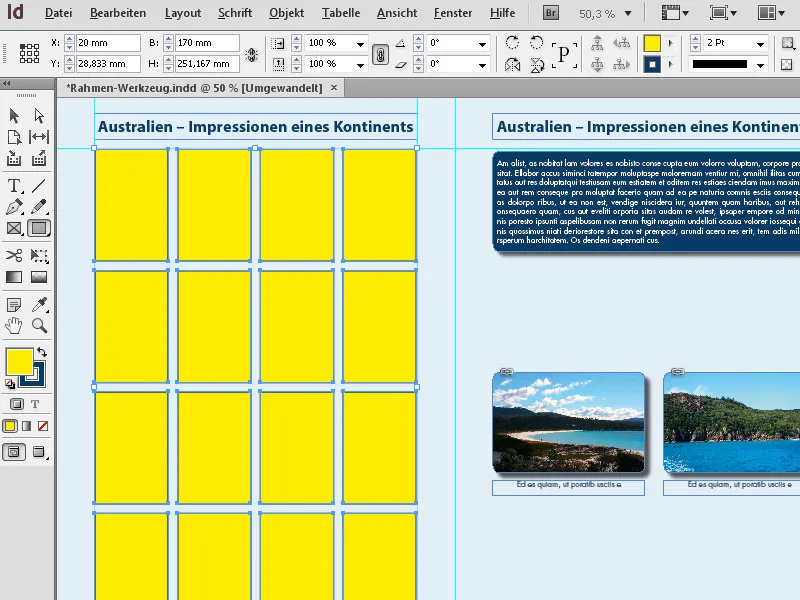The width and height of the screenshot is (800, 600).
Task: Choose the Pen tool
Action: 14,207
